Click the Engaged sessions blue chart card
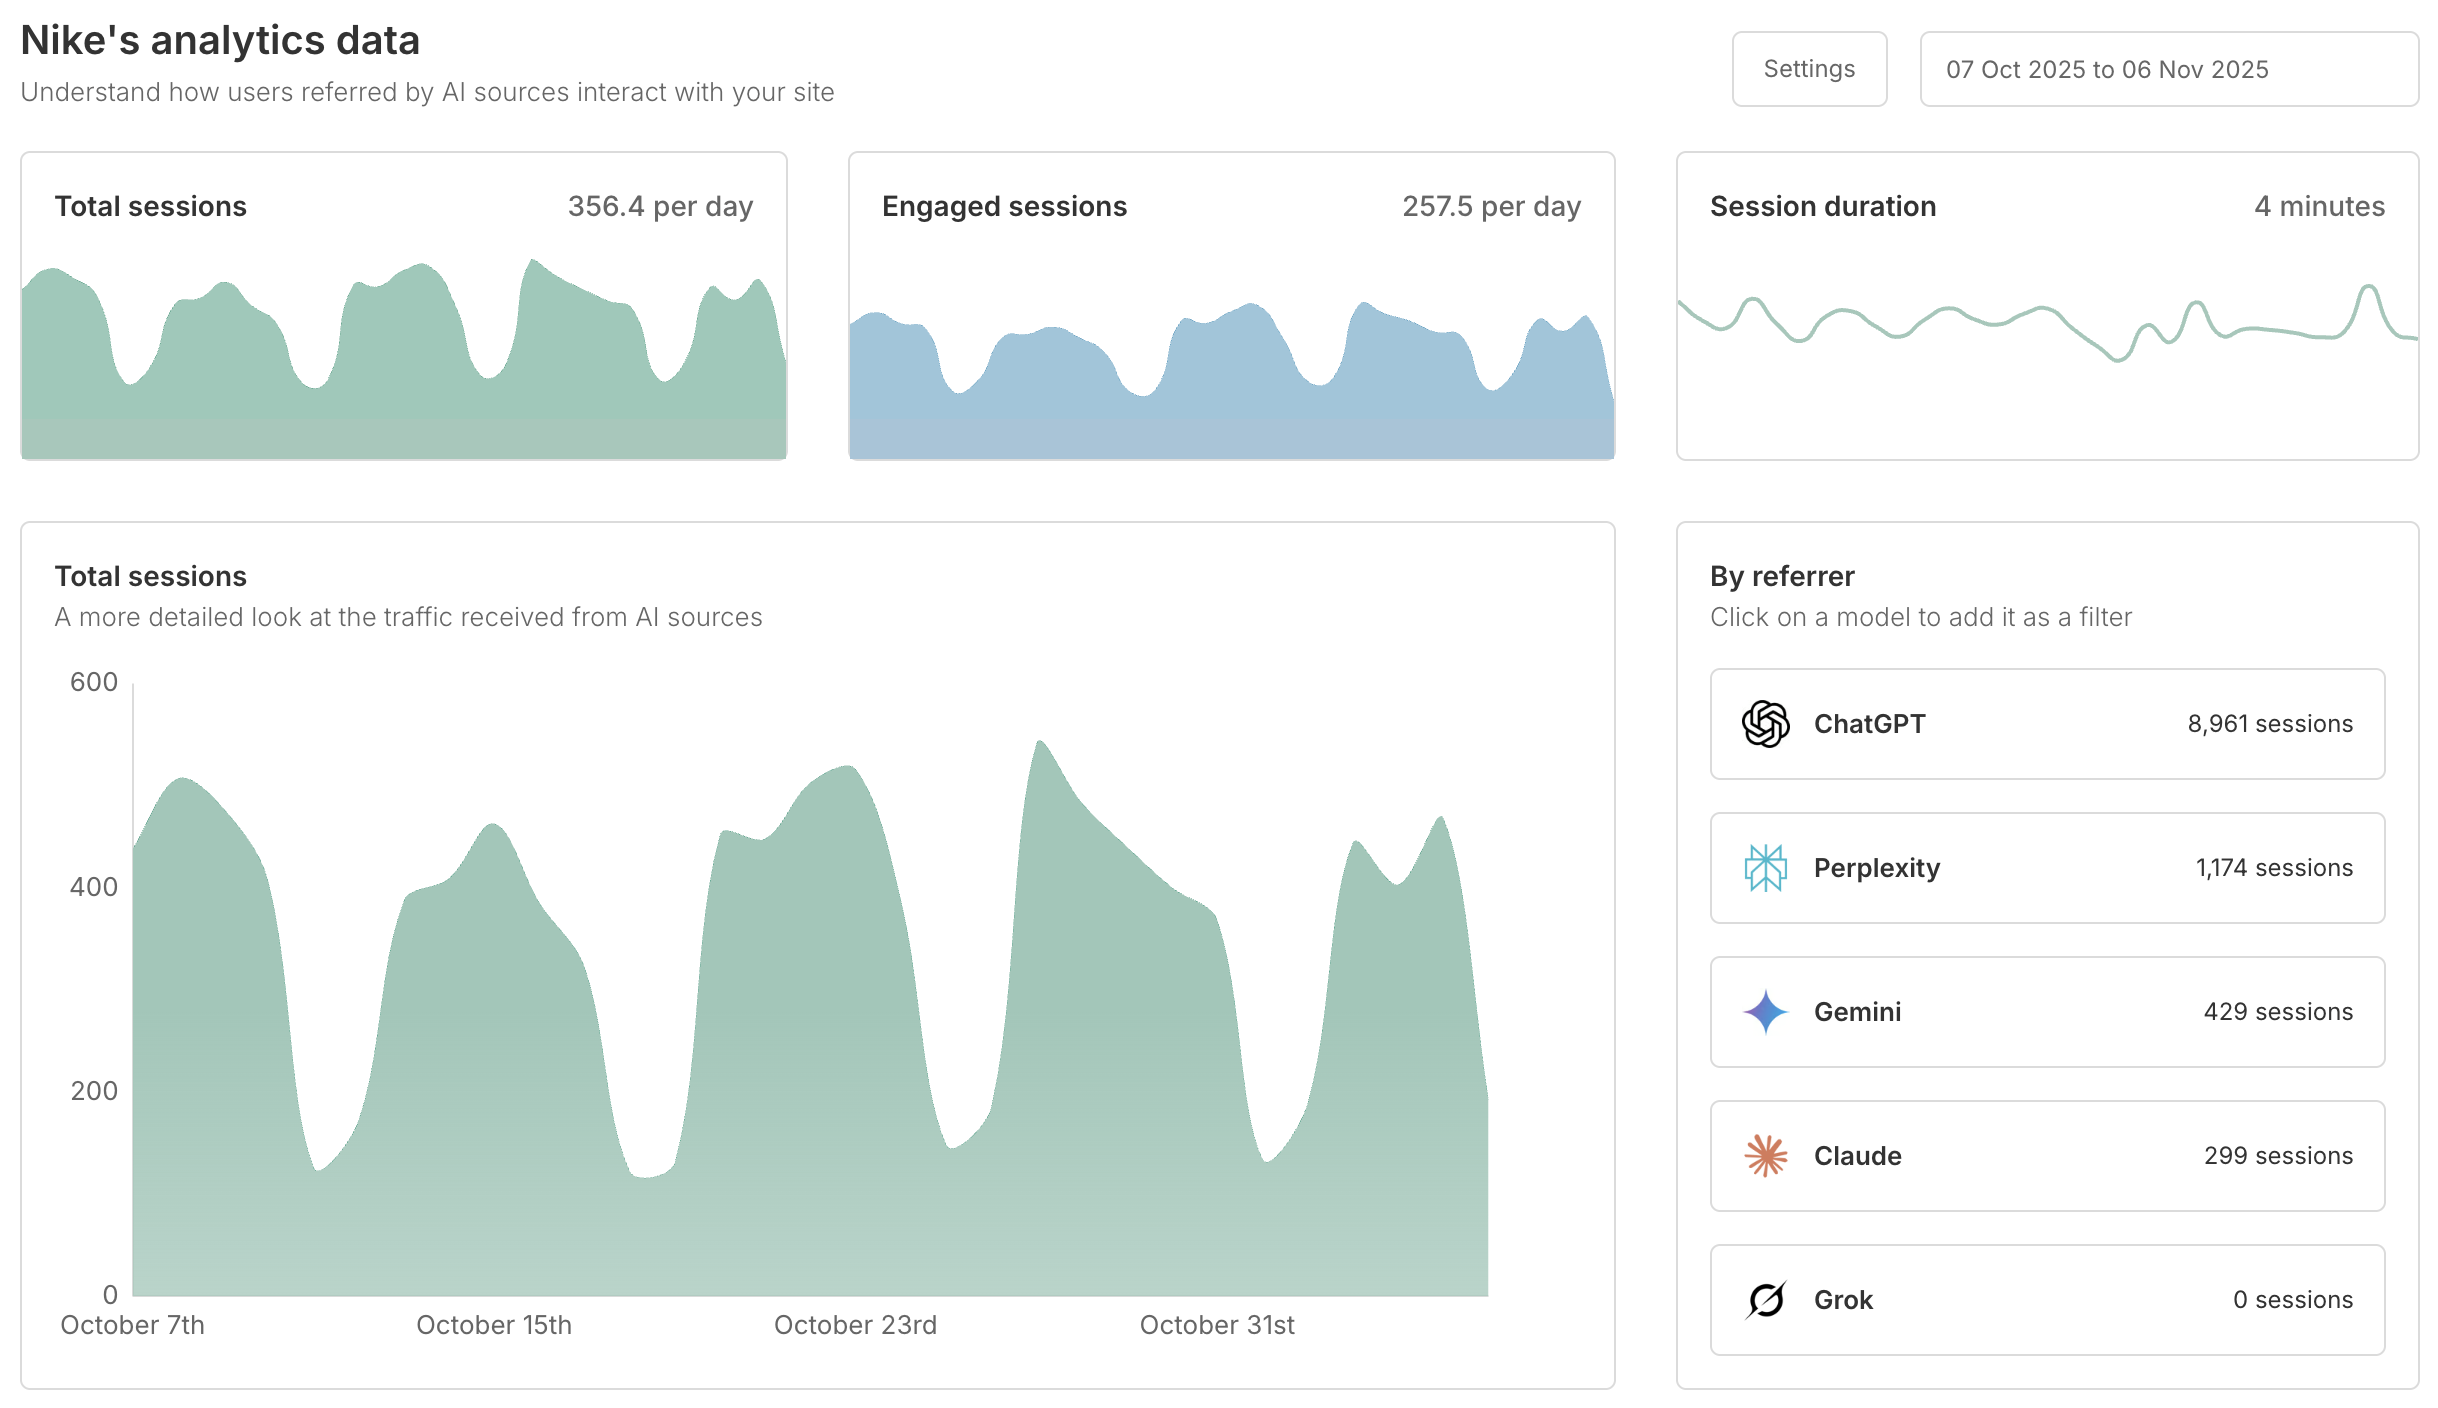This screenshot has height=1408, width=2438. pyautogui.click(x=1231, y=306)
